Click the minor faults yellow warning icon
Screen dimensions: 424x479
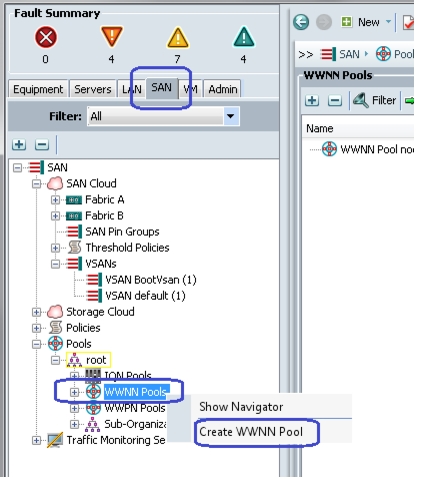178,37
